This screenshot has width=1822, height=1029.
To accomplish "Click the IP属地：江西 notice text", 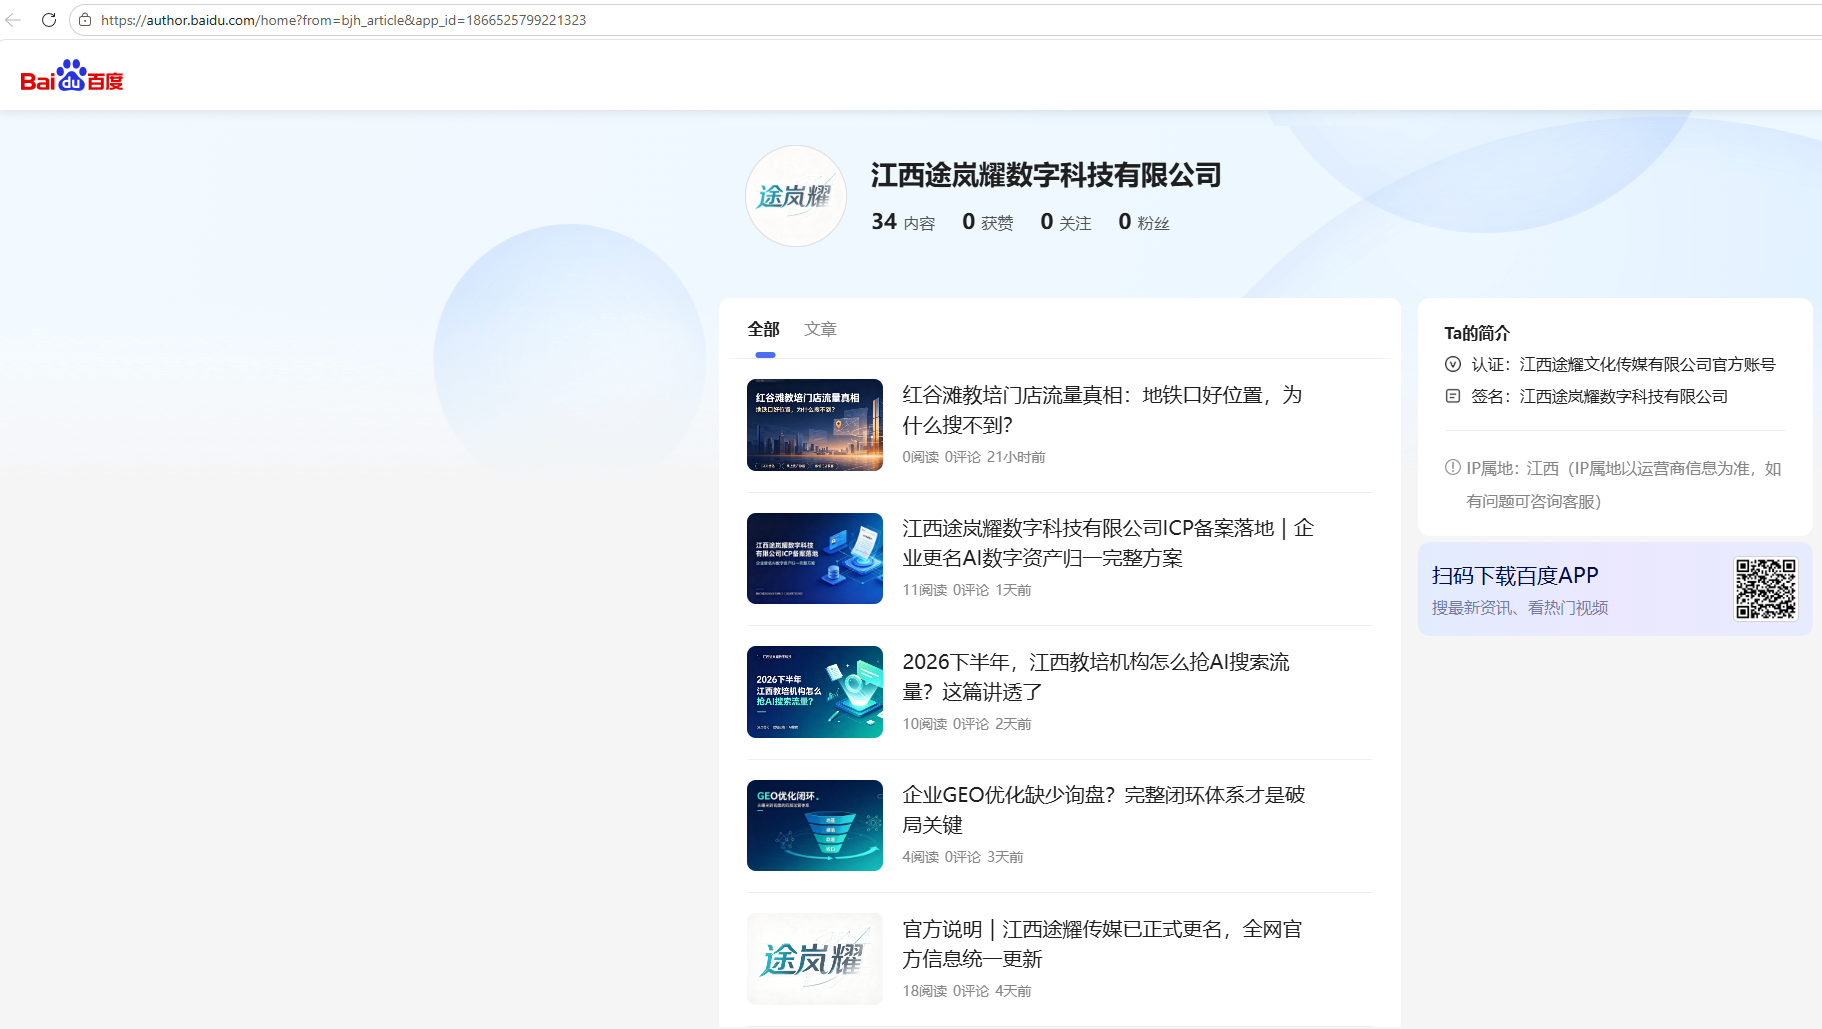I will tap(1624, 484).
